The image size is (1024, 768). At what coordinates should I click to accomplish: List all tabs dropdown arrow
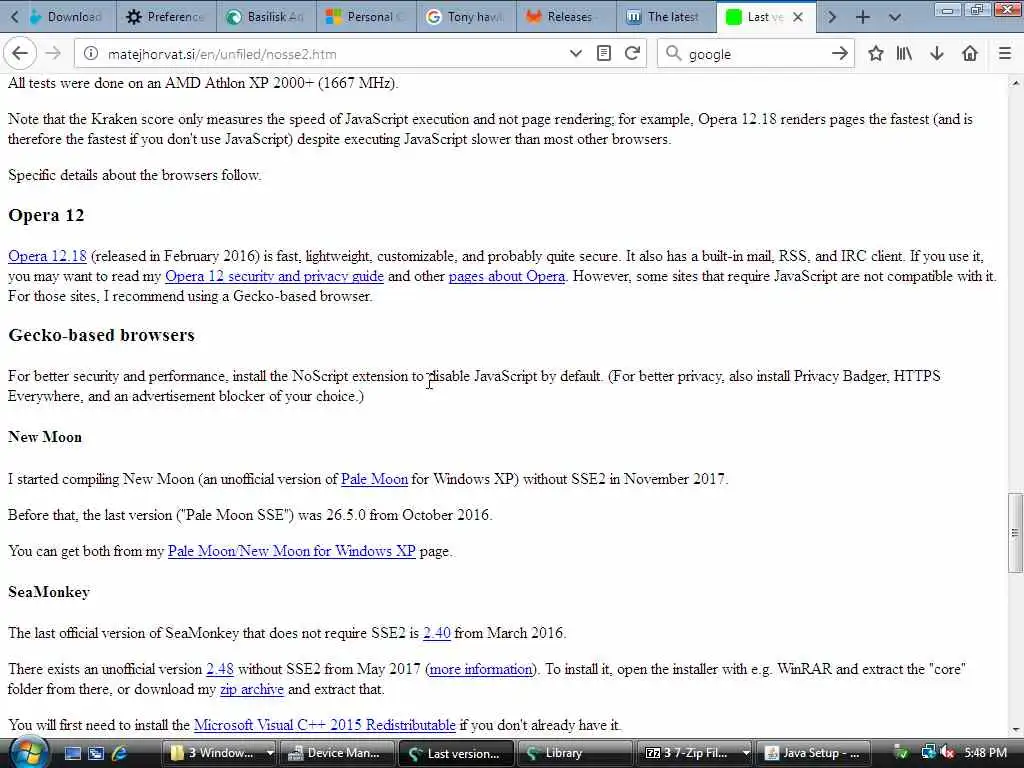click(x=895, y=17)
